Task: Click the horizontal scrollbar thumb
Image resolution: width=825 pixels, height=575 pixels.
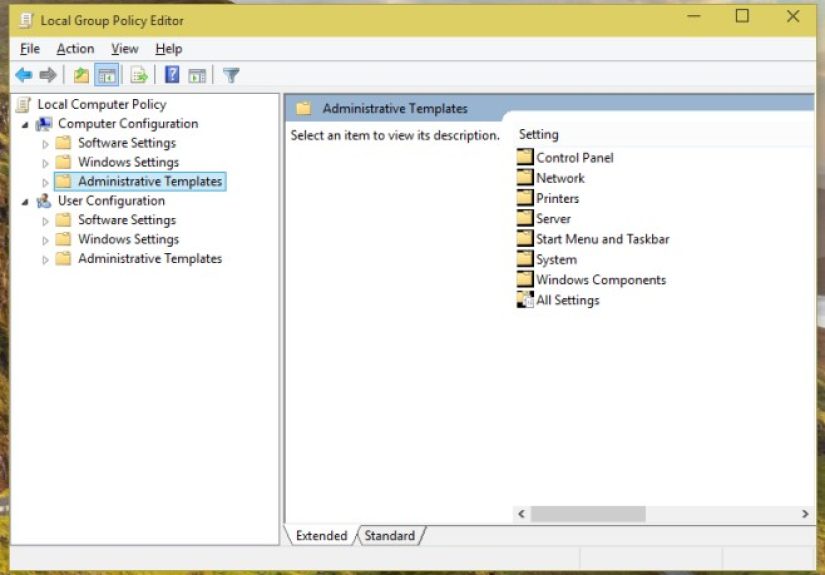Action: pos(588,513)
